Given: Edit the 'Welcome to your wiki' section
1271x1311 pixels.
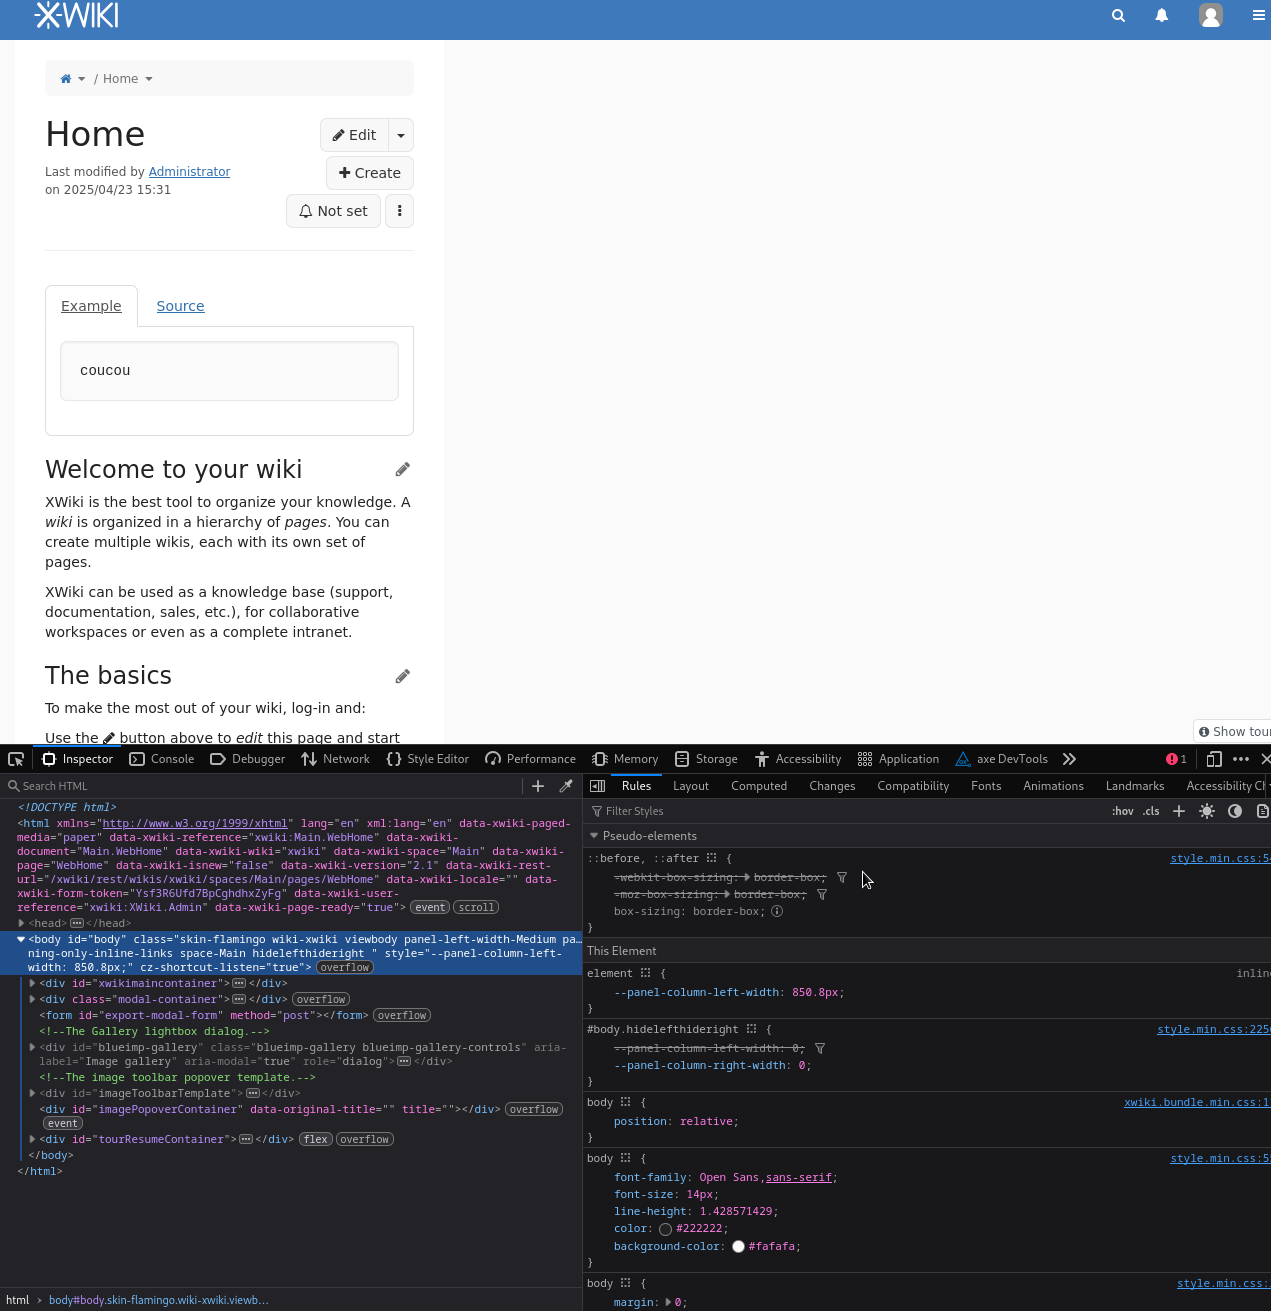Looking at the screenshot, I should pyautogui.click(x=402, y=470).
